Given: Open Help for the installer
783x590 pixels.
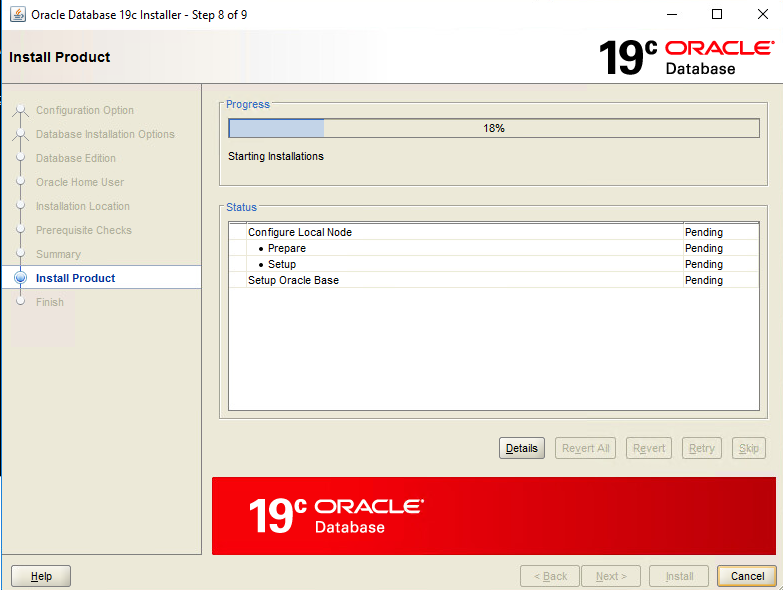Looking at the screenshot, I should pos(41,576).
